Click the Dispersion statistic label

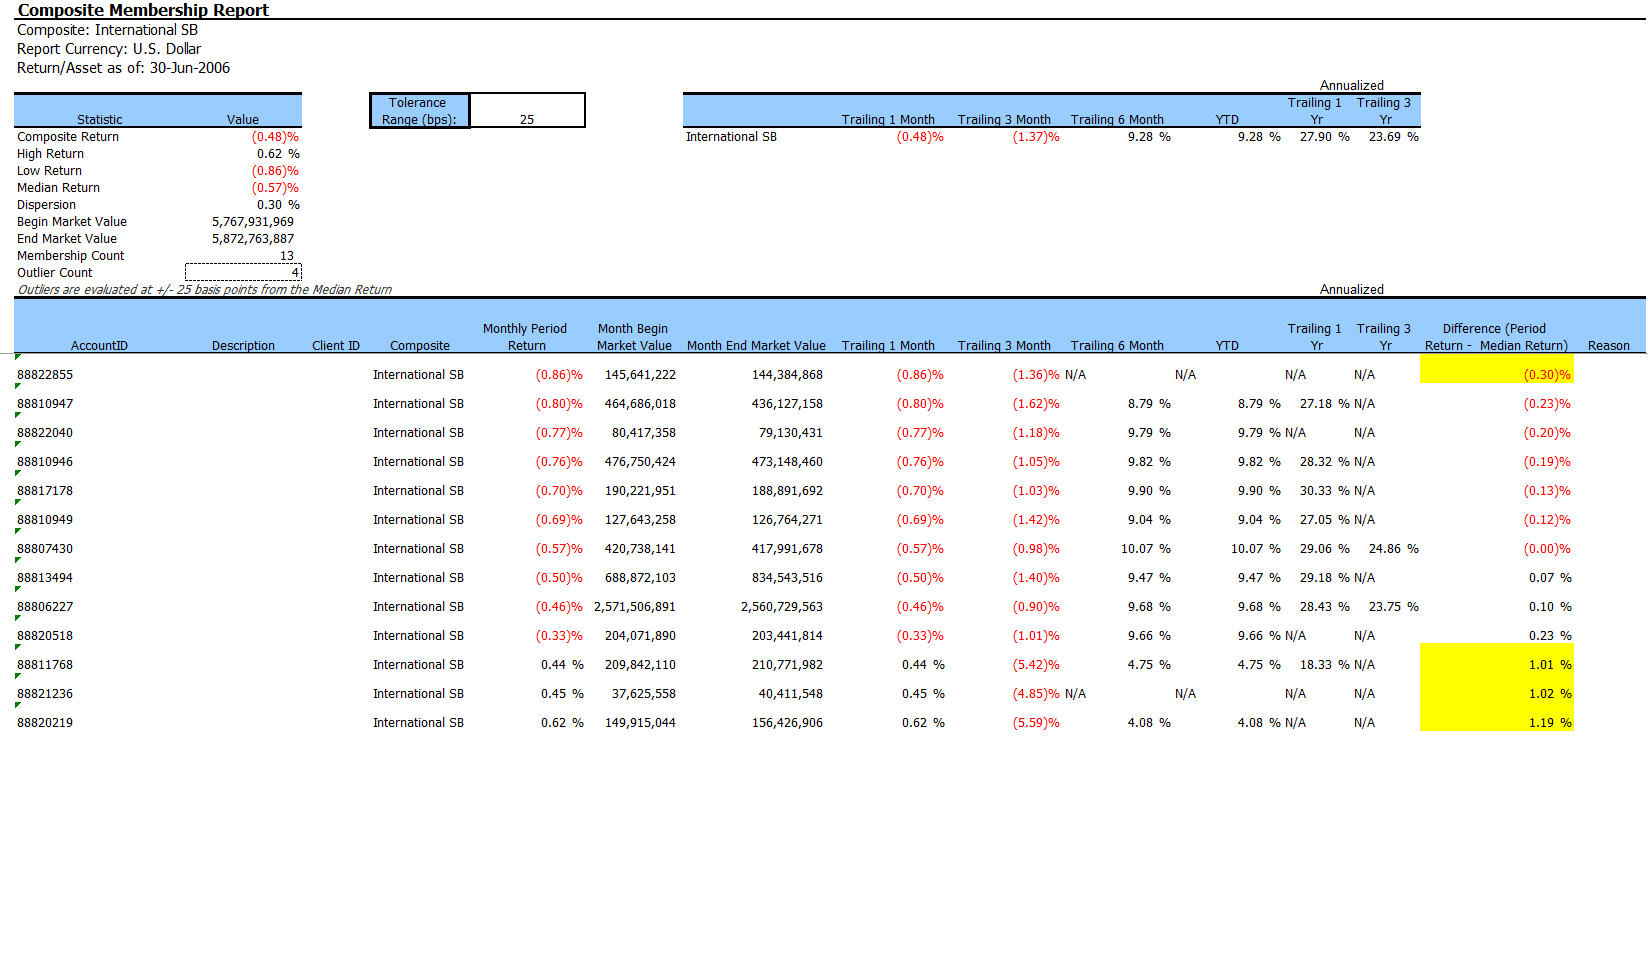pos(46,204)
